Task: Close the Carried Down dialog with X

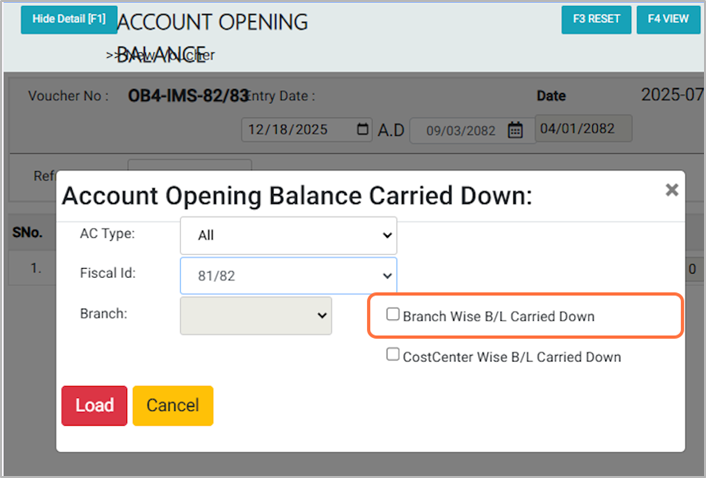Action: 672,189
